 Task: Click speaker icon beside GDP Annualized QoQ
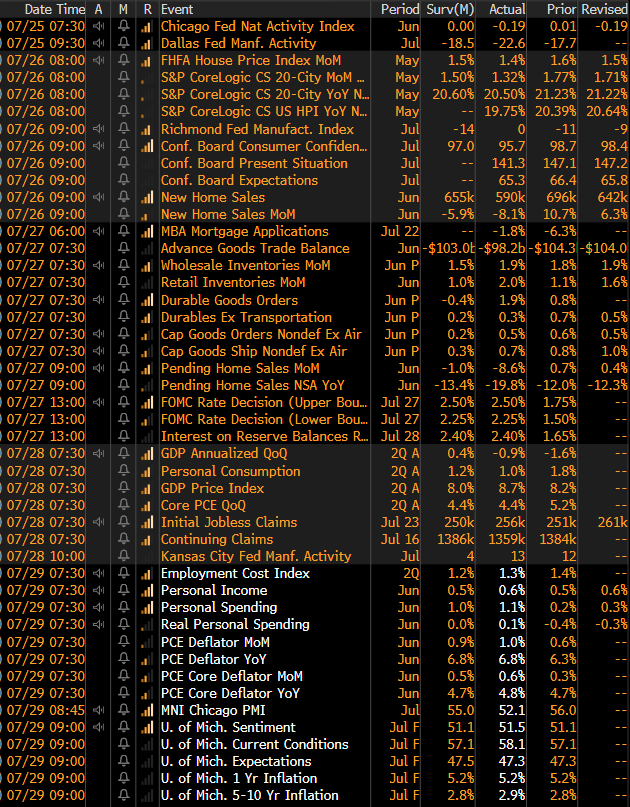[x=98, y=453]
